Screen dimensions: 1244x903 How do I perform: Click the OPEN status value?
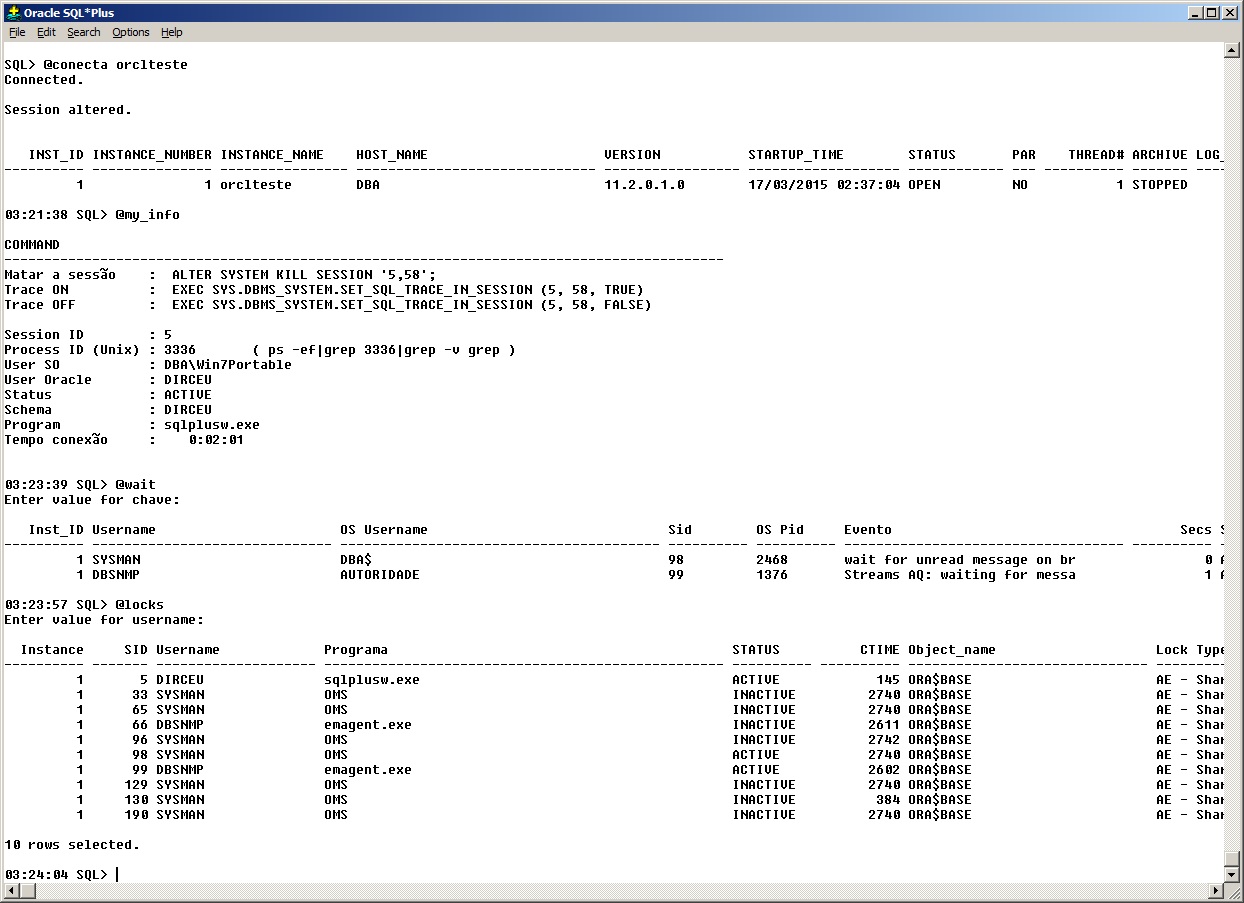coord(924,185)
